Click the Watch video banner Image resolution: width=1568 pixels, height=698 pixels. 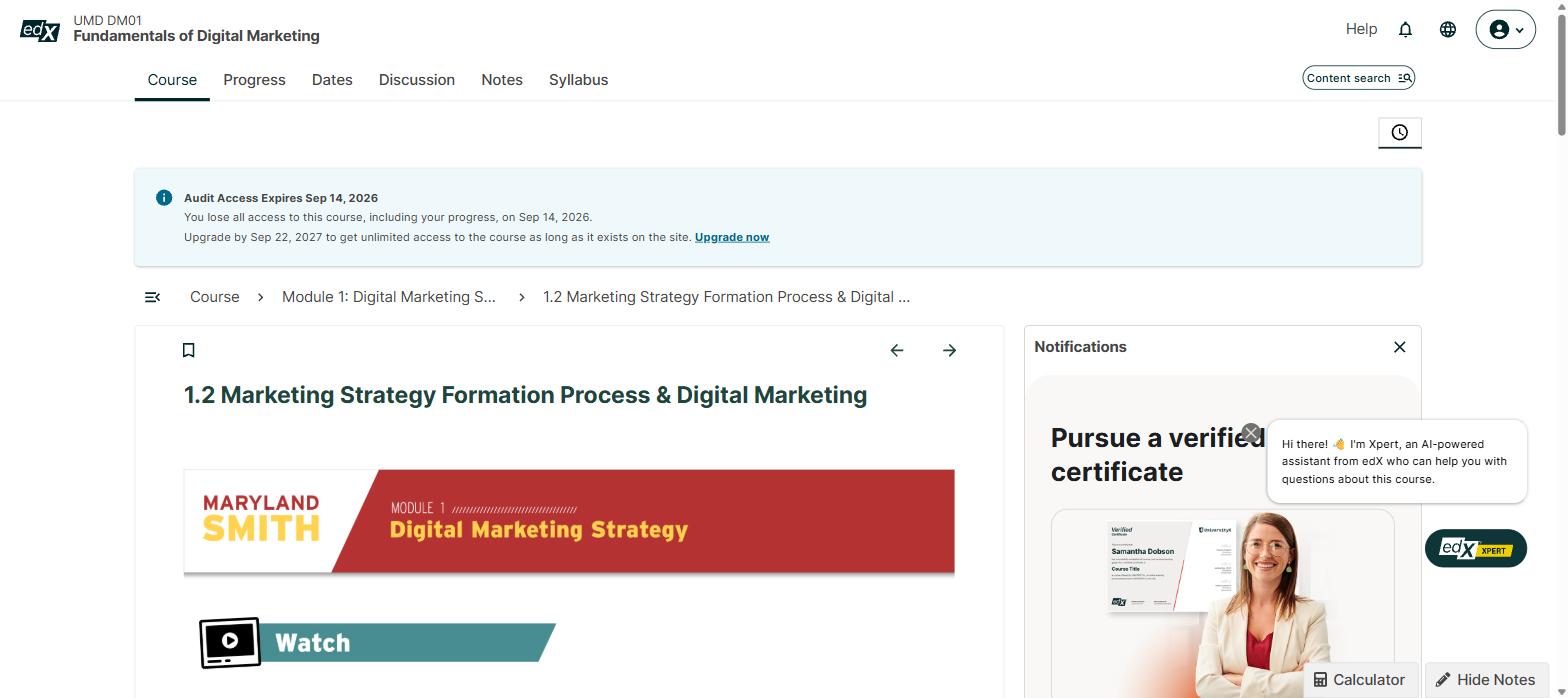click(378, 642)
